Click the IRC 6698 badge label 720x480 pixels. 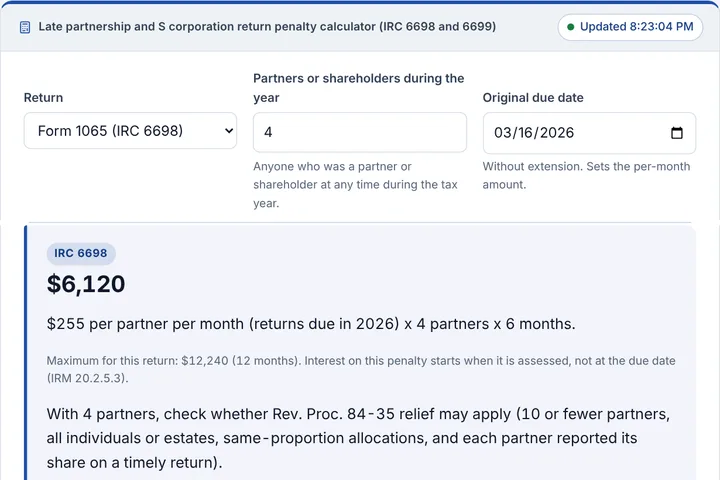point(81,254)
